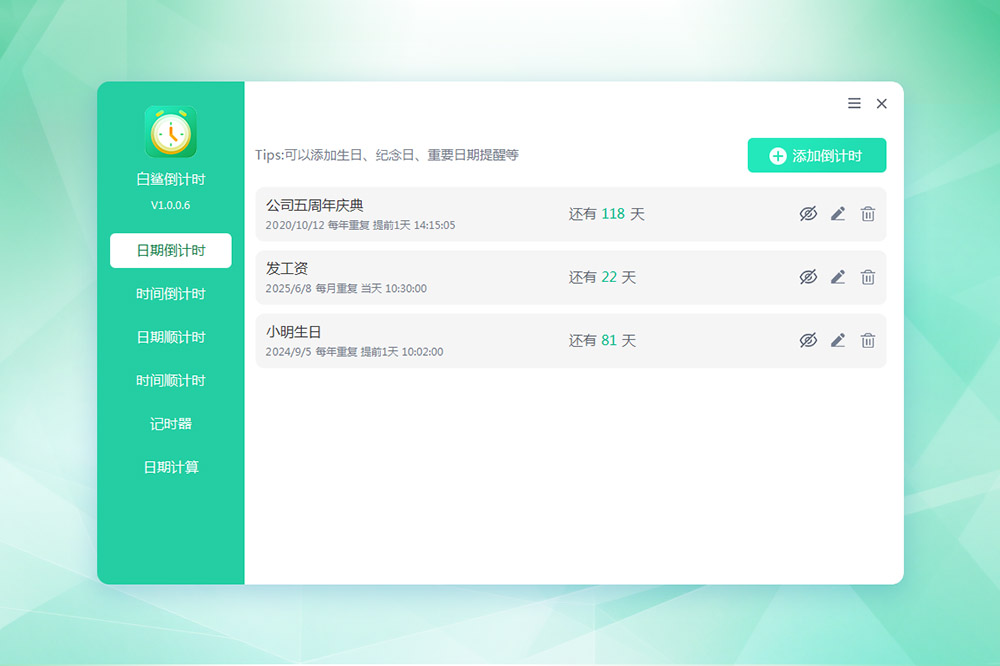Open the 记时器 page
1000x666 pixels.
(171, 424)
